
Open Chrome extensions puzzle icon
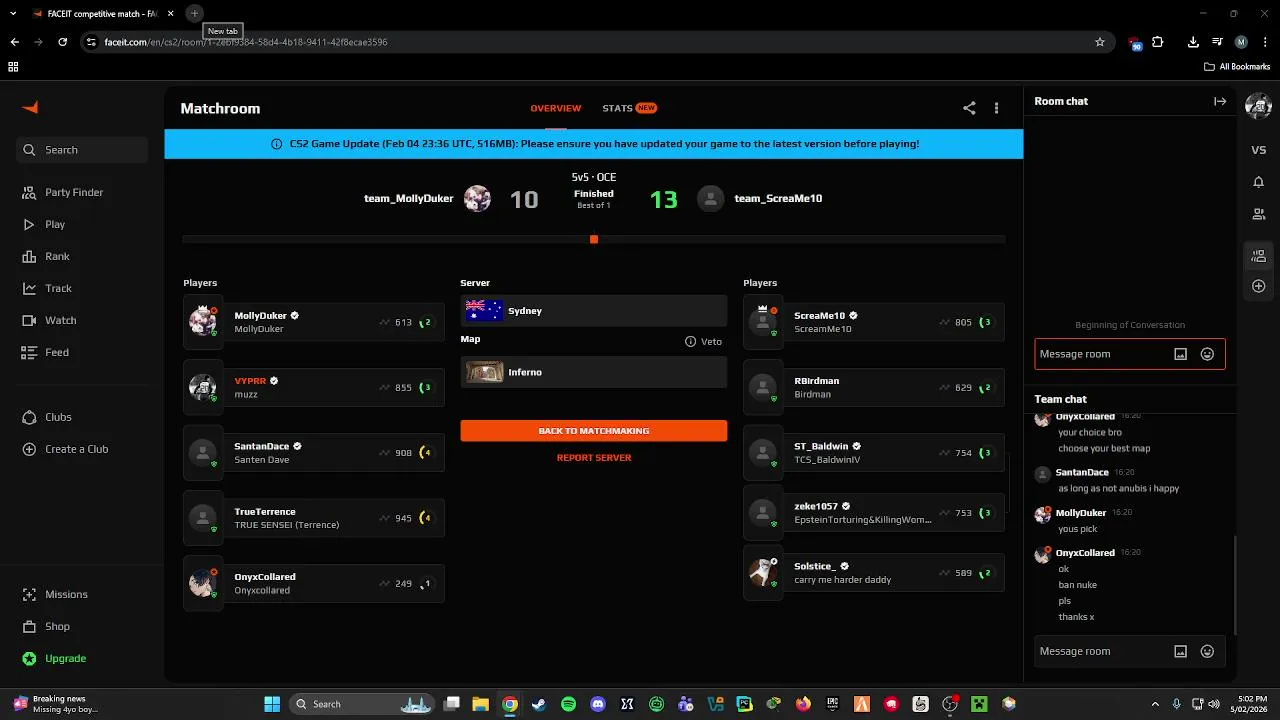[x=1157, y=42]
